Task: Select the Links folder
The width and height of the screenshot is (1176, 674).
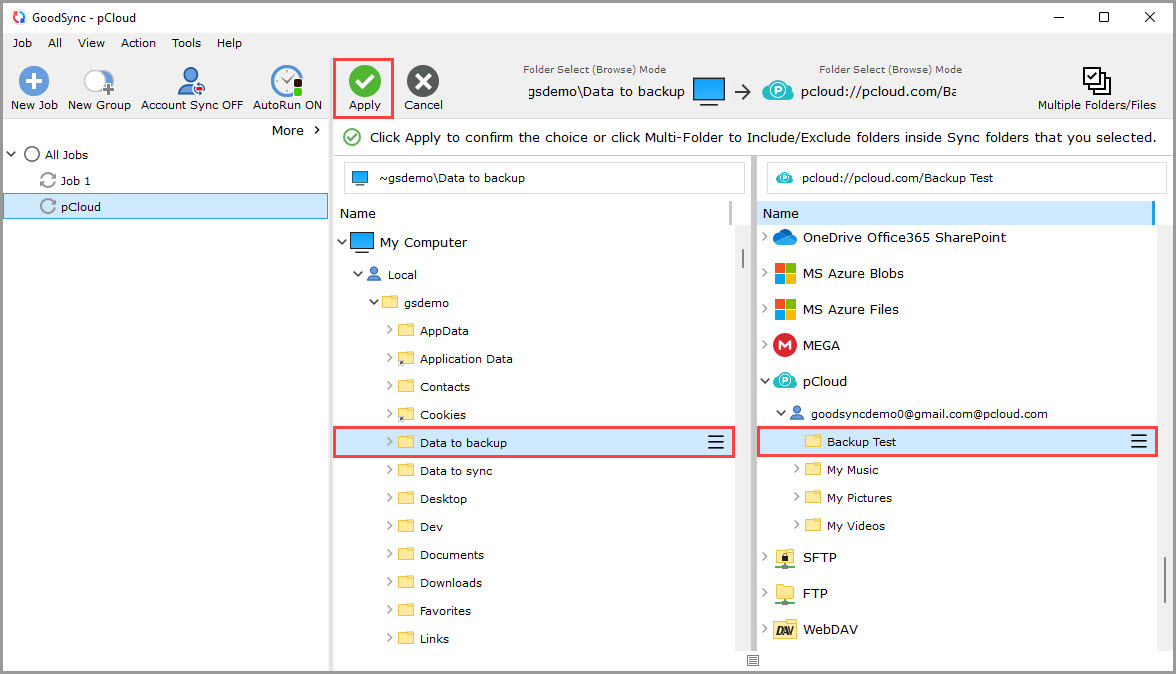Action: pos(434,639)
